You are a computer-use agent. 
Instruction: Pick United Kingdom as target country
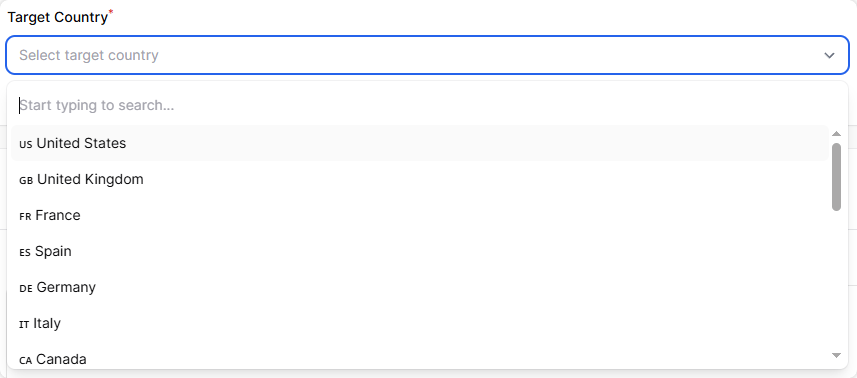420,179
